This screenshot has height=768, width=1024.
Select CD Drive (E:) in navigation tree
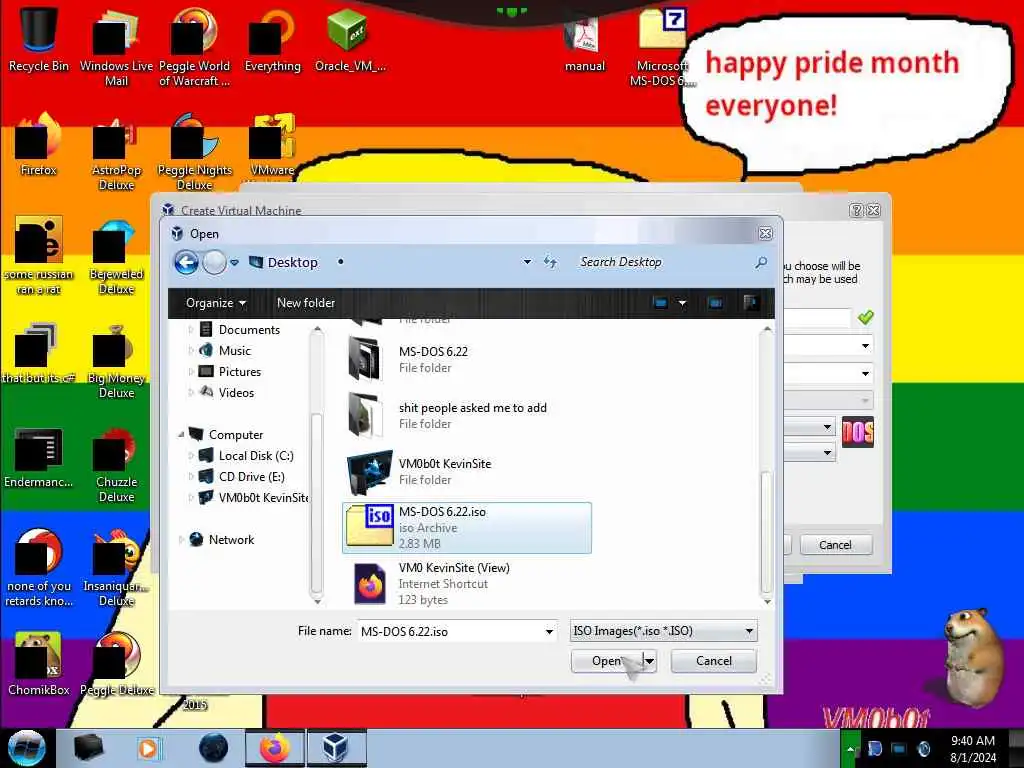251,477
